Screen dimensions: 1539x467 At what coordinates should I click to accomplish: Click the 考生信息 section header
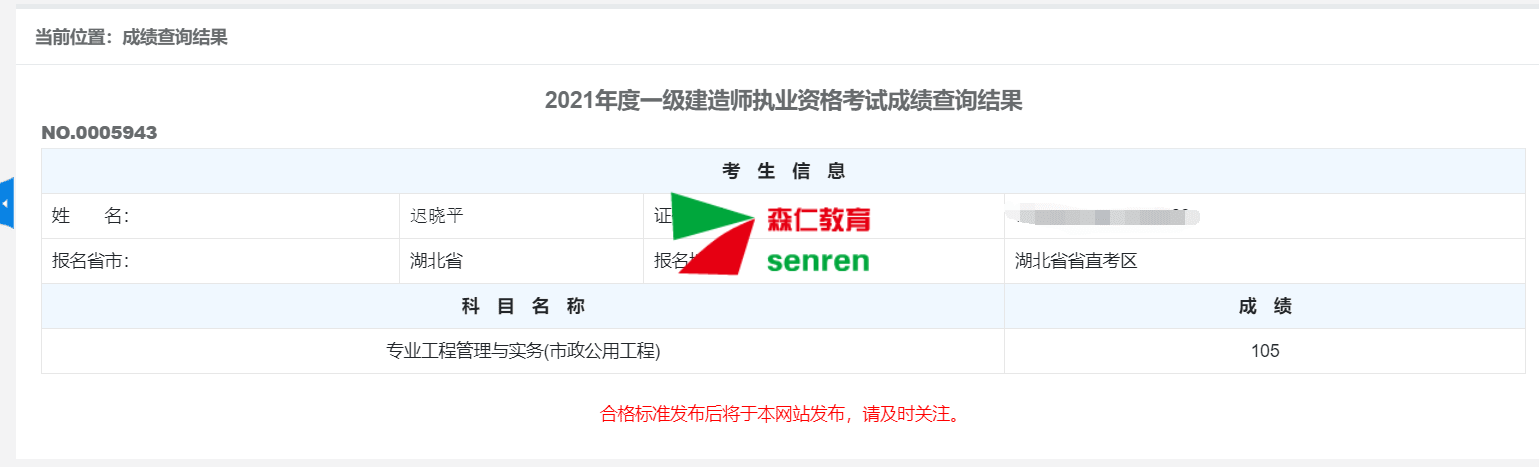click(784, 171)
